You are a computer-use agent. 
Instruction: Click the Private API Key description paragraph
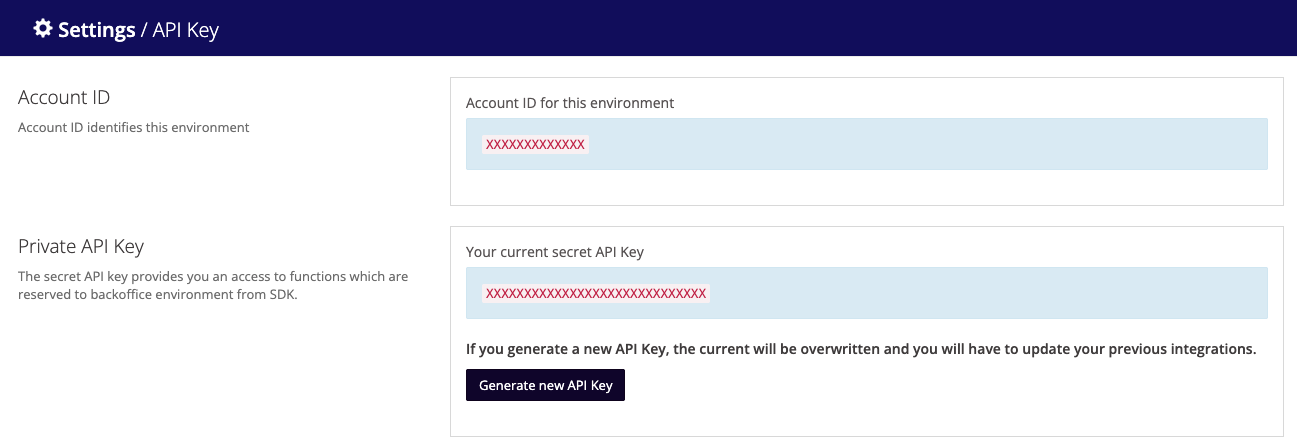pos(212,285)
